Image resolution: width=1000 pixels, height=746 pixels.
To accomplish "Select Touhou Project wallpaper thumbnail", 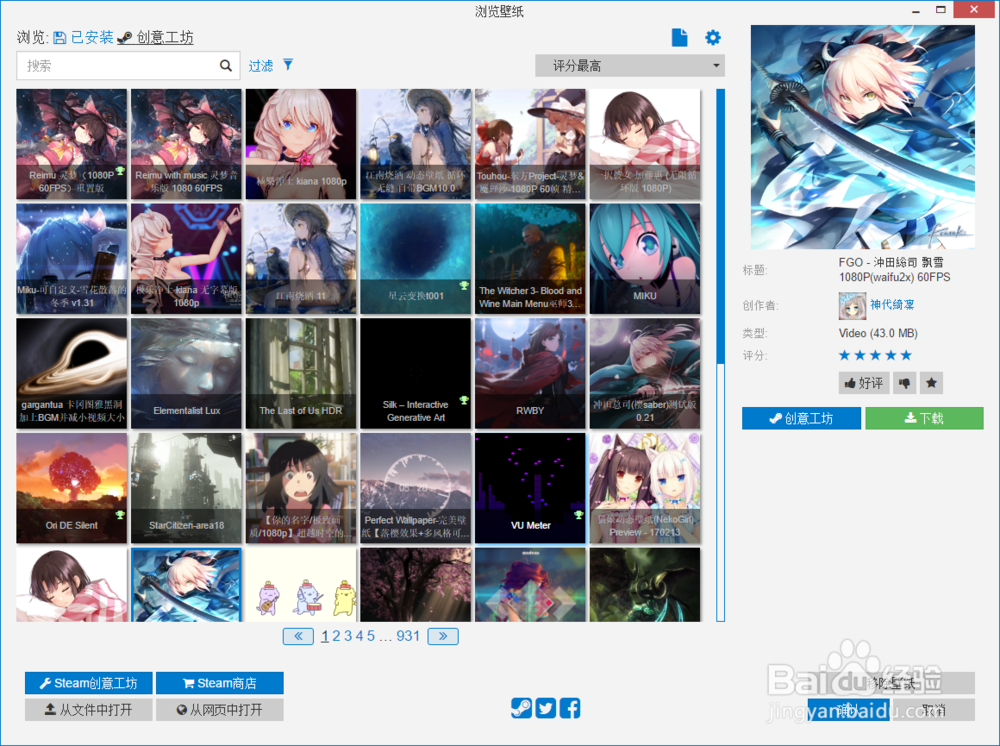I will tap(530, 144).
